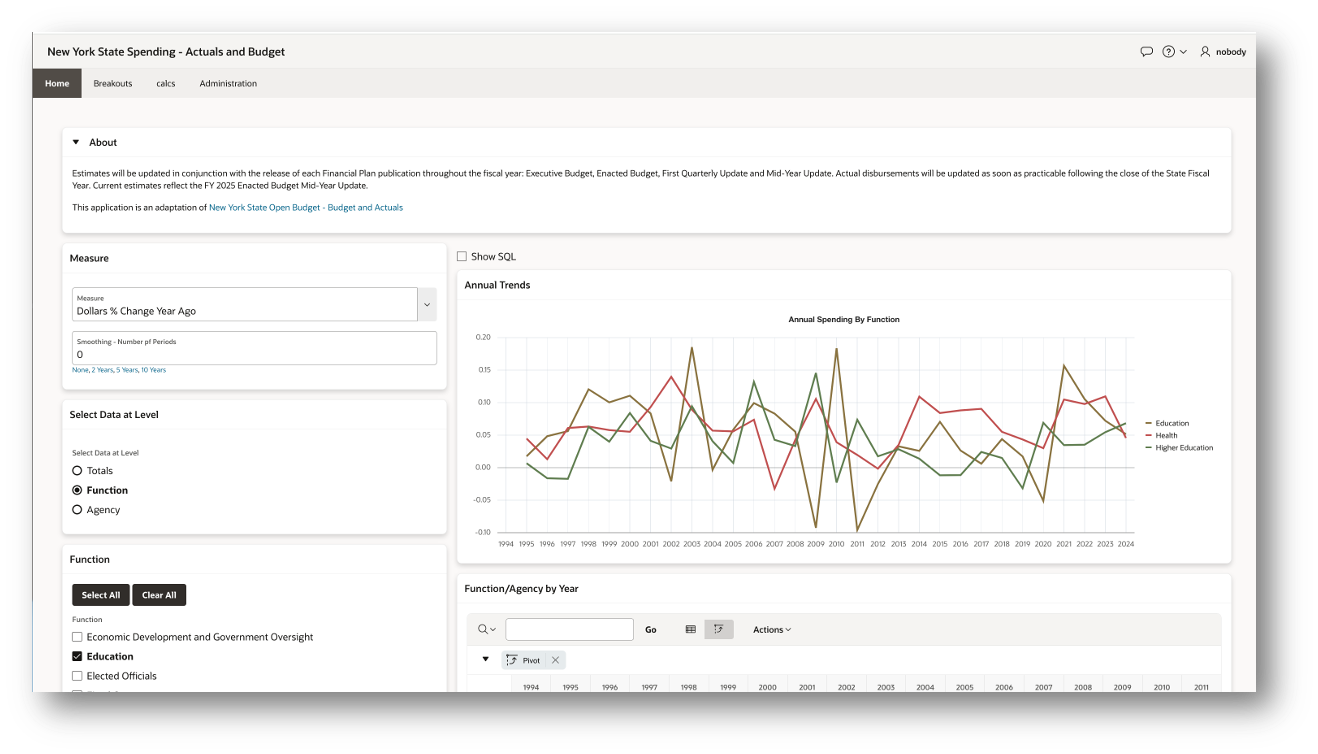Set smoothing to None via quick link
The image size is (1318, 754).
pos(80,370)
